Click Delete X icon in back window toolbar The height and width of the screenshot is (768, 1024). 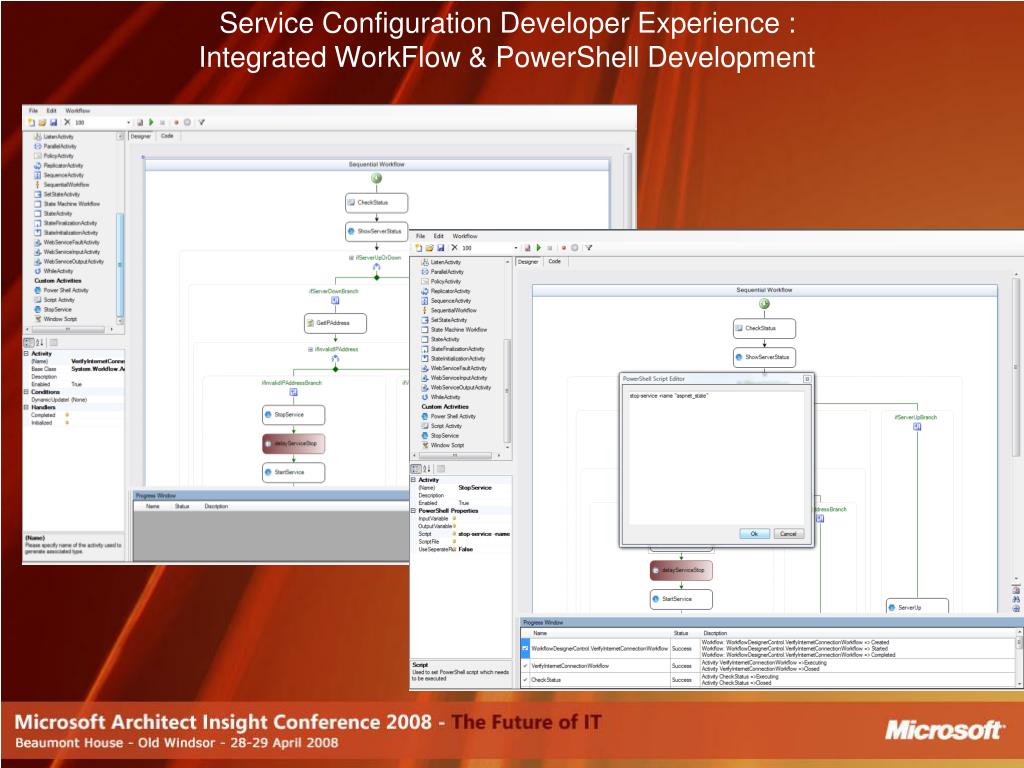(x=67, y=122)
